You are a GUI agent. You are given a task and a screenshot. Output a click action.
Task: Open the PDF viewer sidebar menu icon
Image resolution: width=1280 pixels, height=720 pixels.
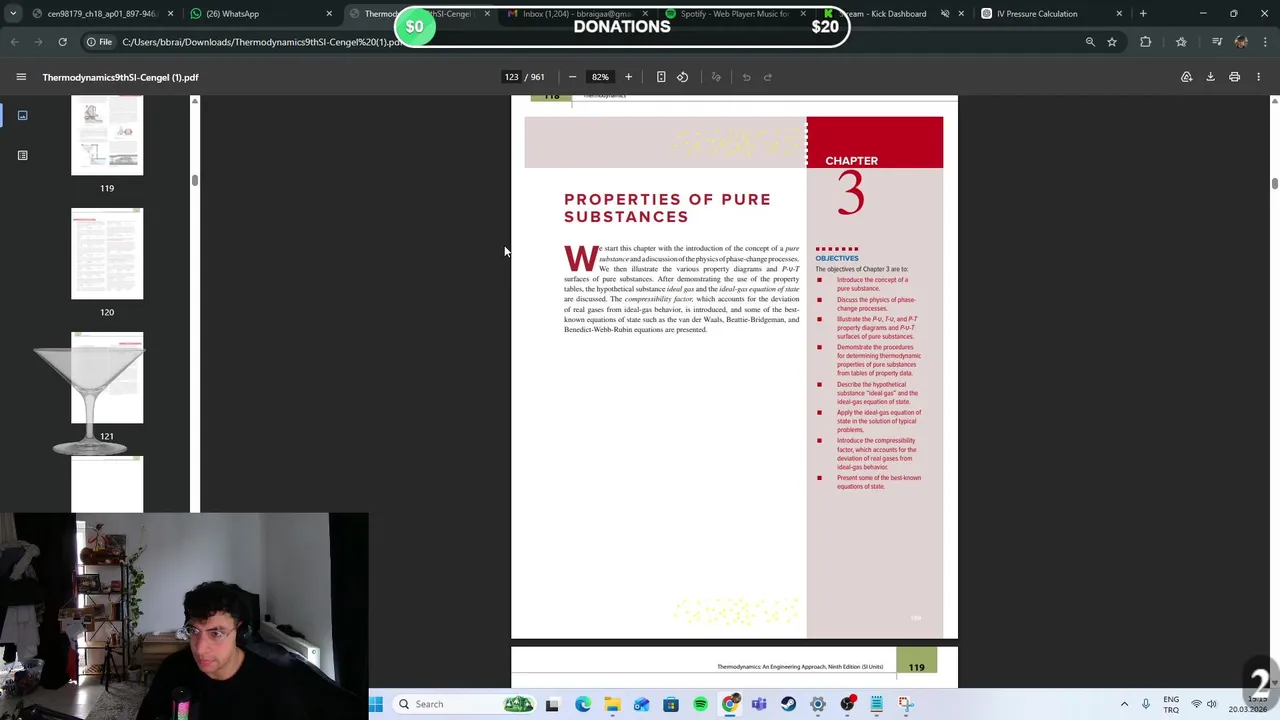[x=21, y=77]
